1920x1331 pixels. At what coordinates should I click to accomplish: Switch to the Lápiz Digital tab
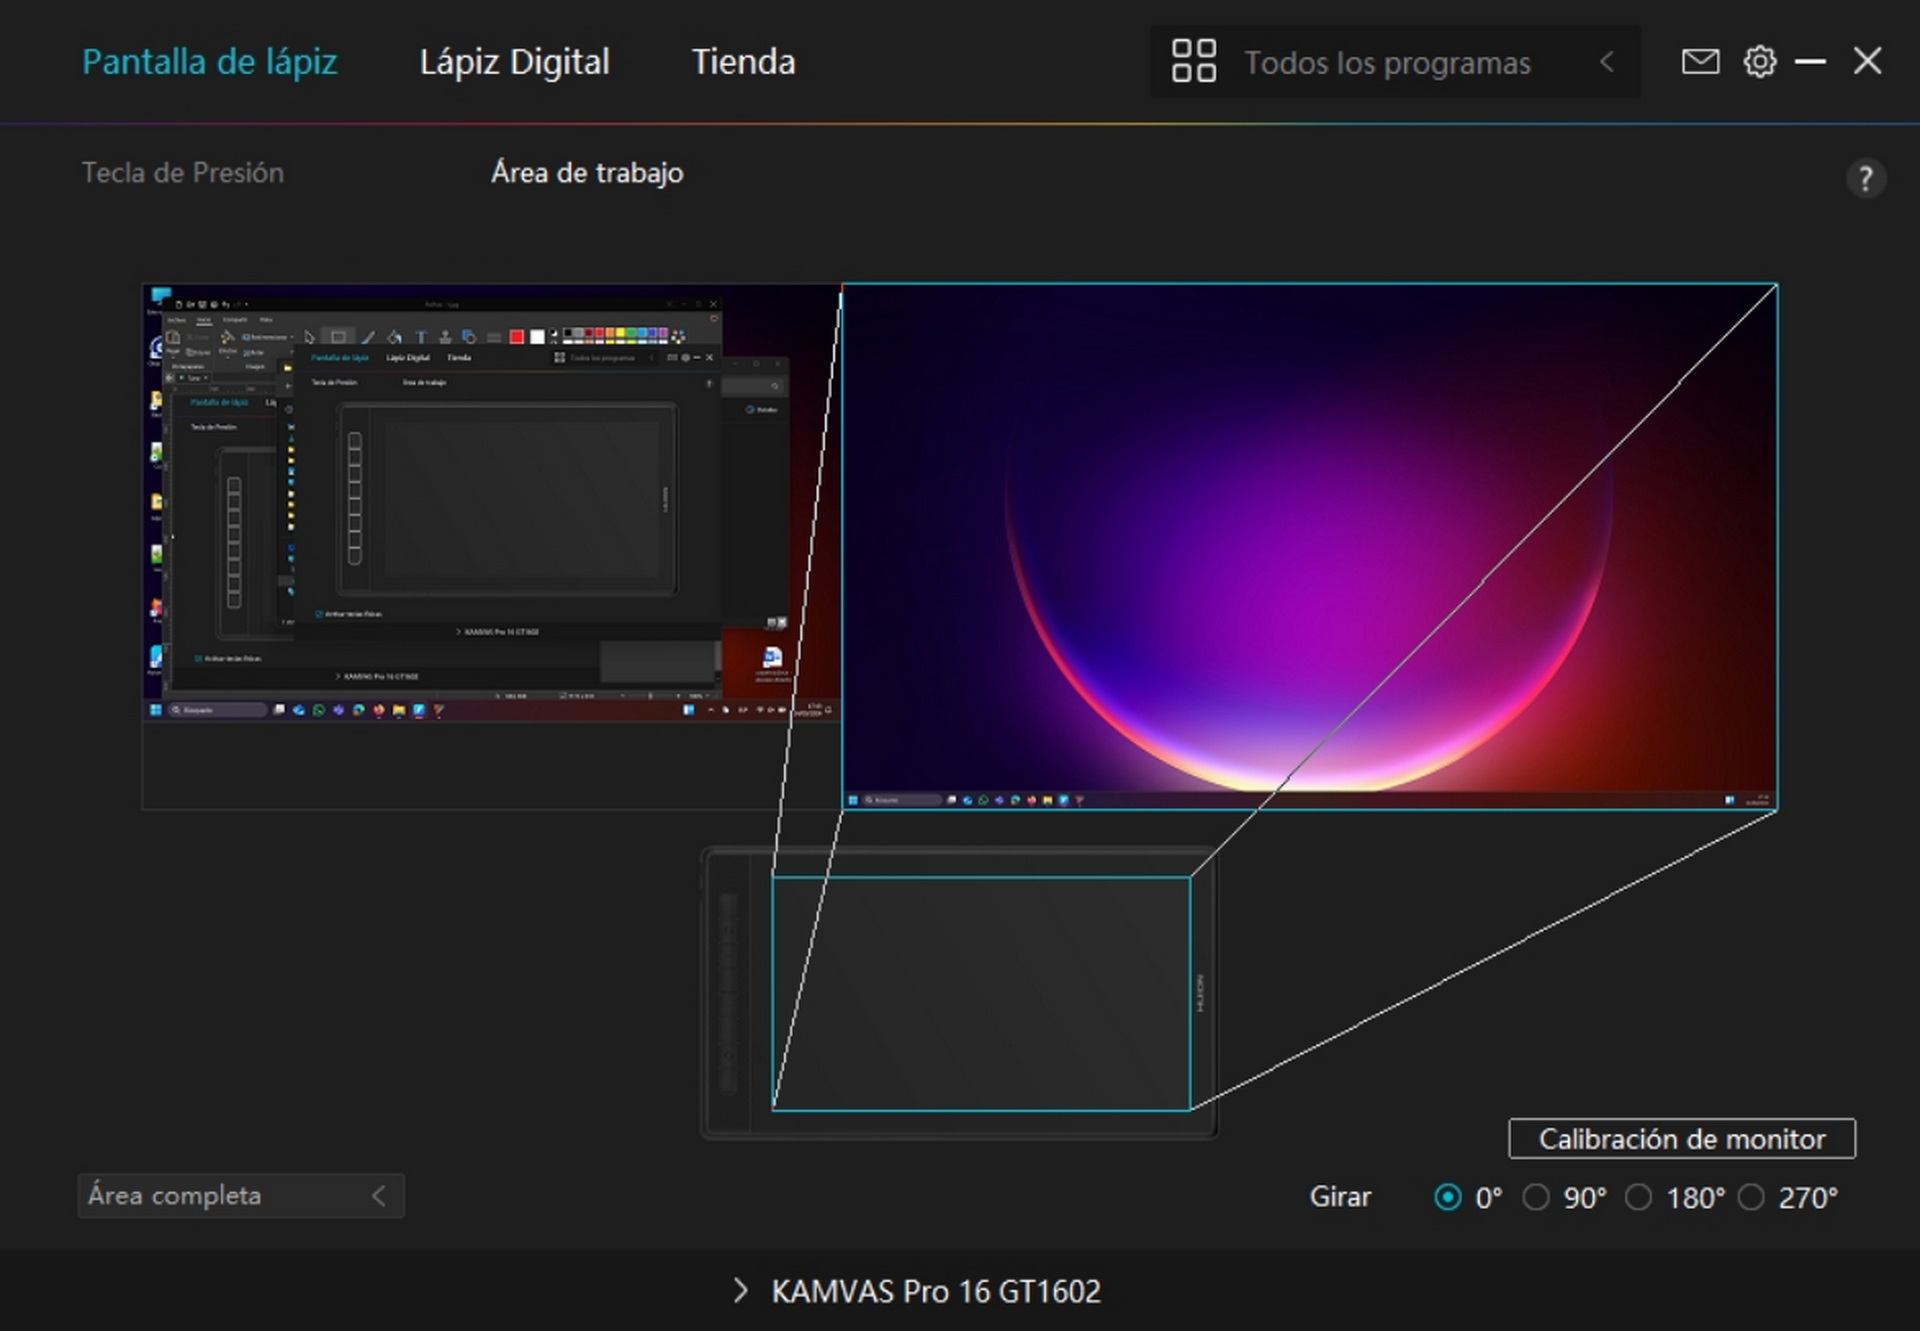(x=514, y=62)
